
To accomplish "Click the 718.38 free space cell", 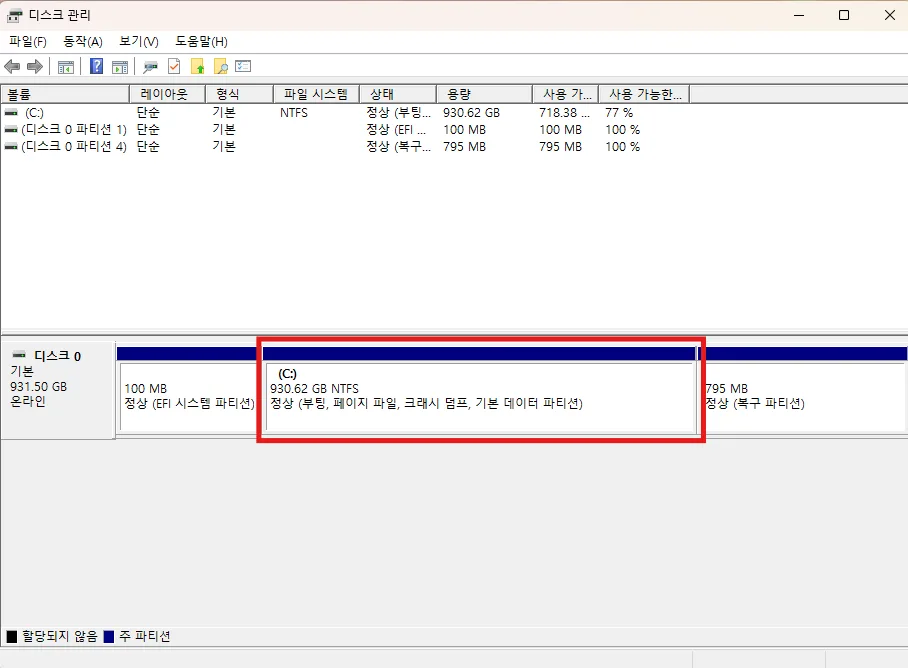I will [x=564, y=113].
